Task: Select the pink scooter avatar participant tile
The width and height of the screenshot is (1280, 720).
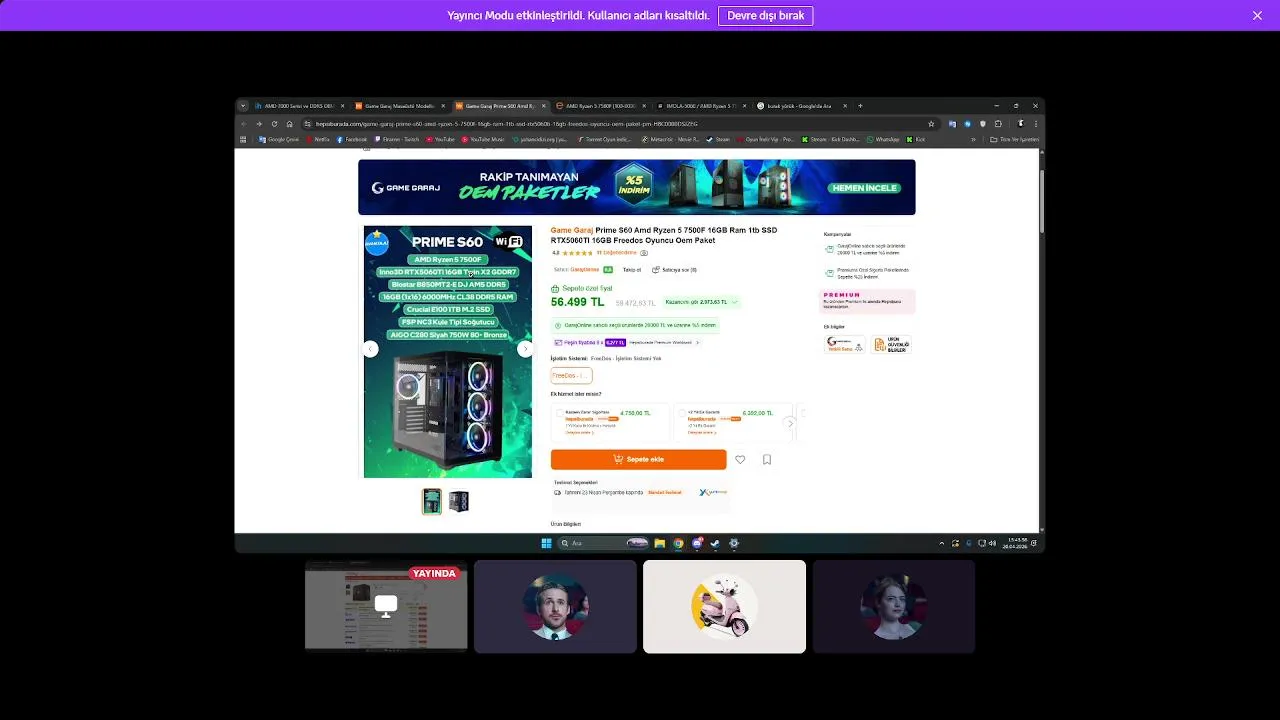Action: pyautogui.click(x=724, y=607)
